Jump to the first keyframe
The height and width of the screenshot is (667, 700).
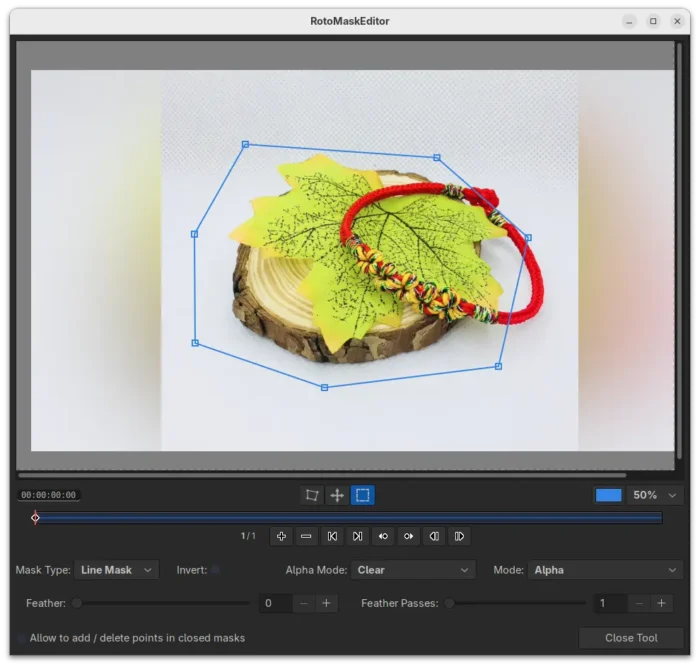332,536
